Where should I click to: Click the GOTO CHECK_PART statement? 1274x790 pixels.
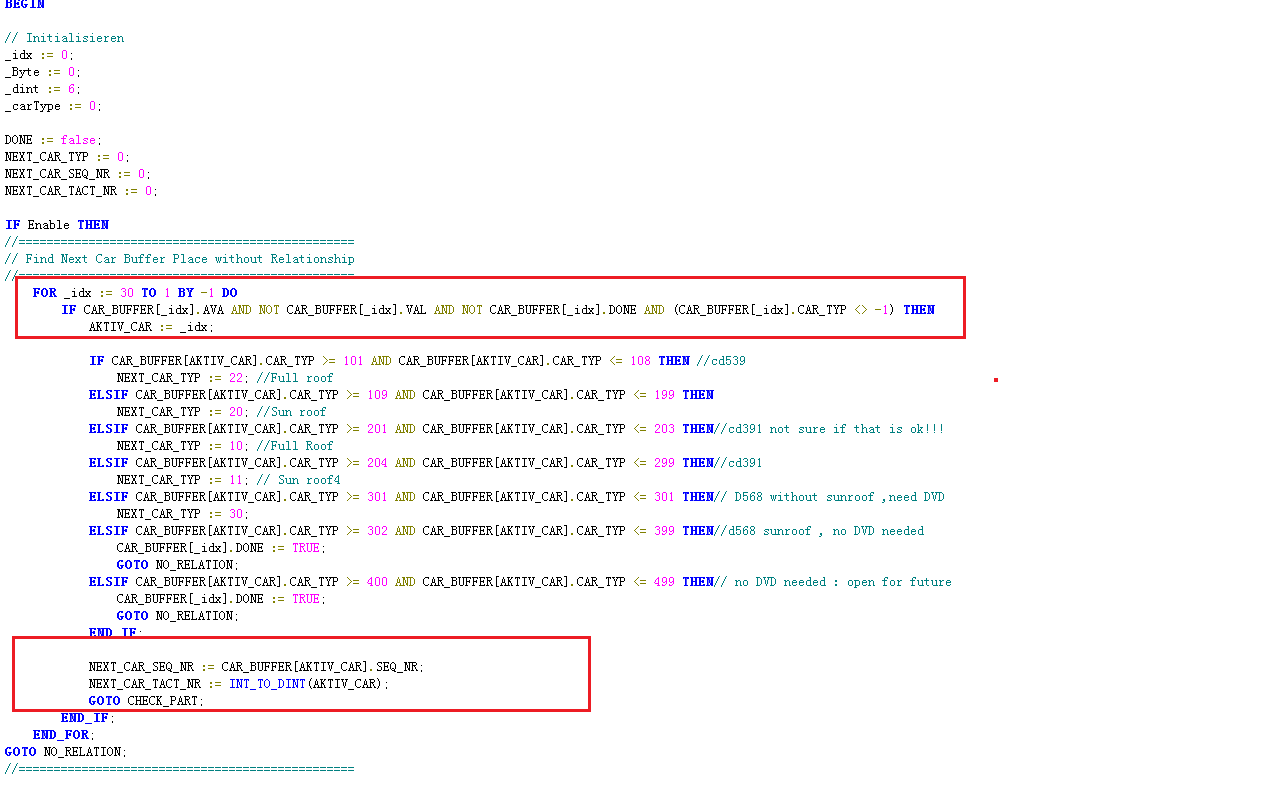point(146,701)
